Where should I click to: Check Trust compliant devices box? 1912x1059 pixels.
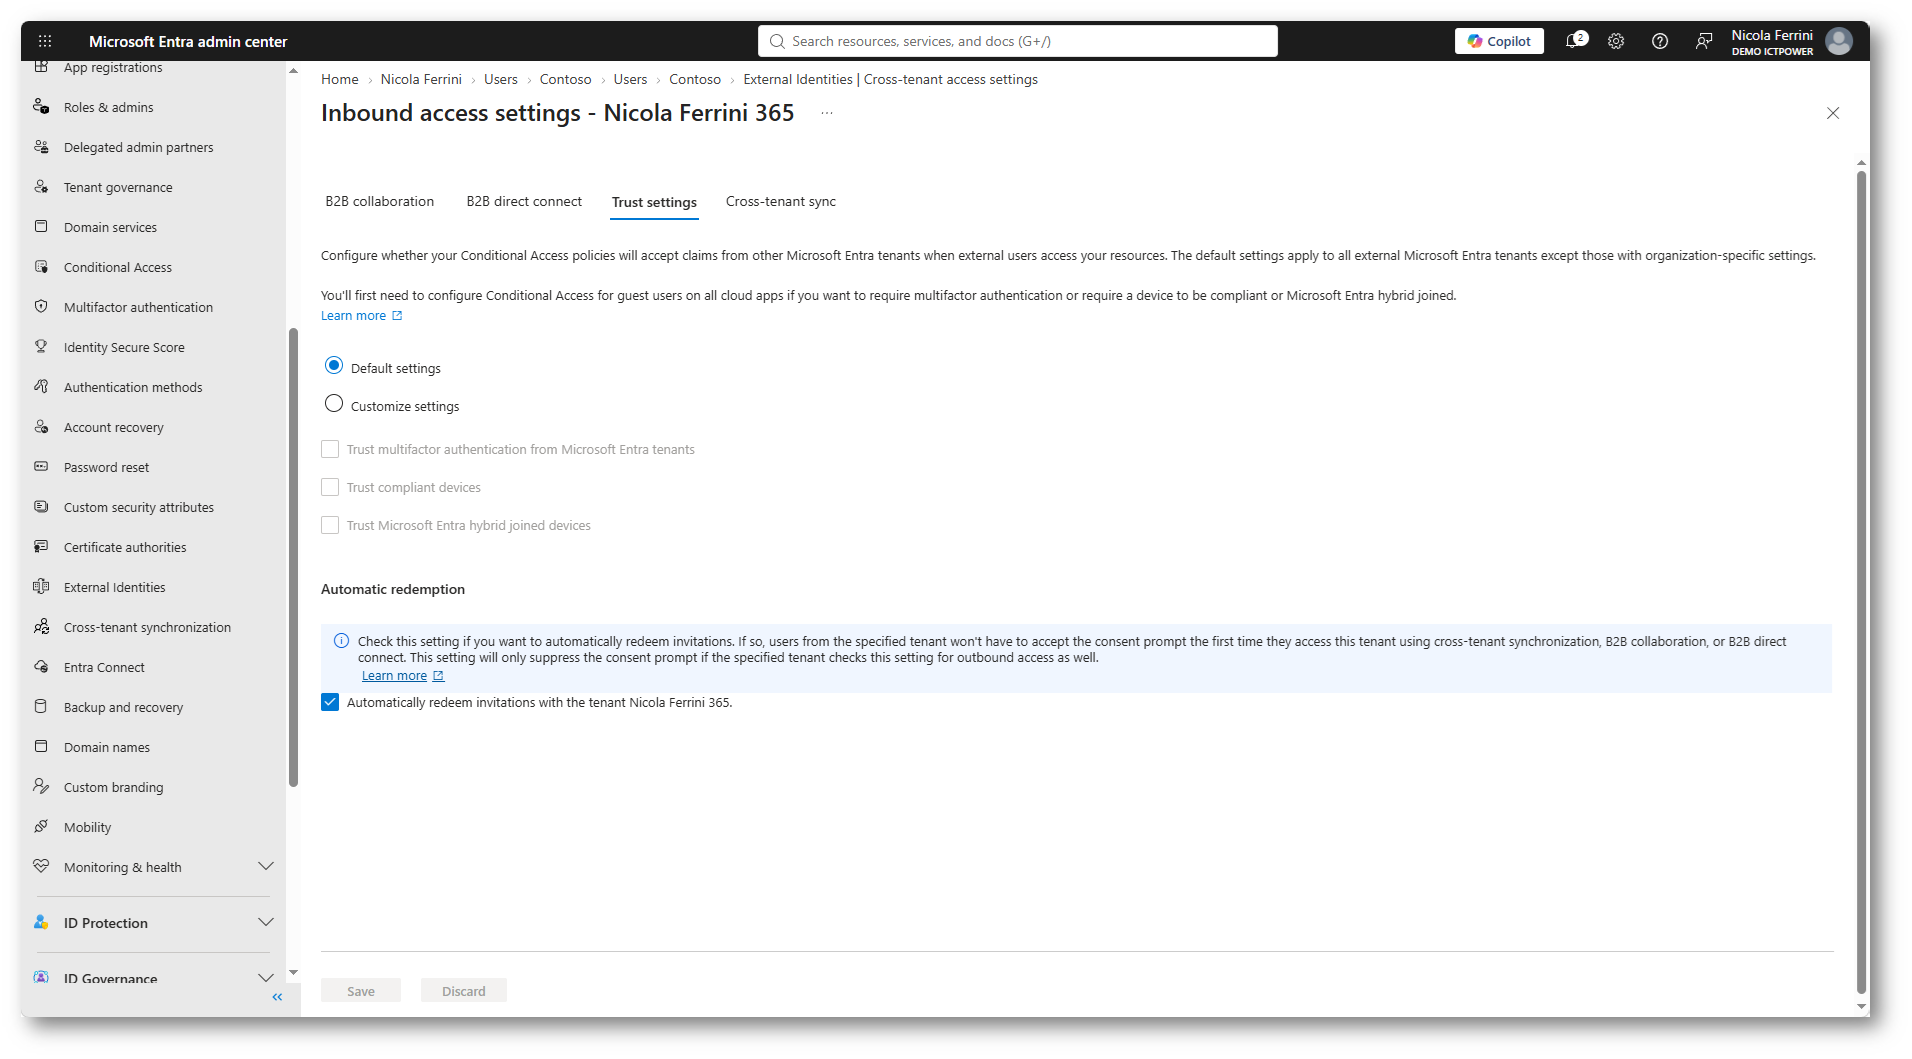pos(330,487)
